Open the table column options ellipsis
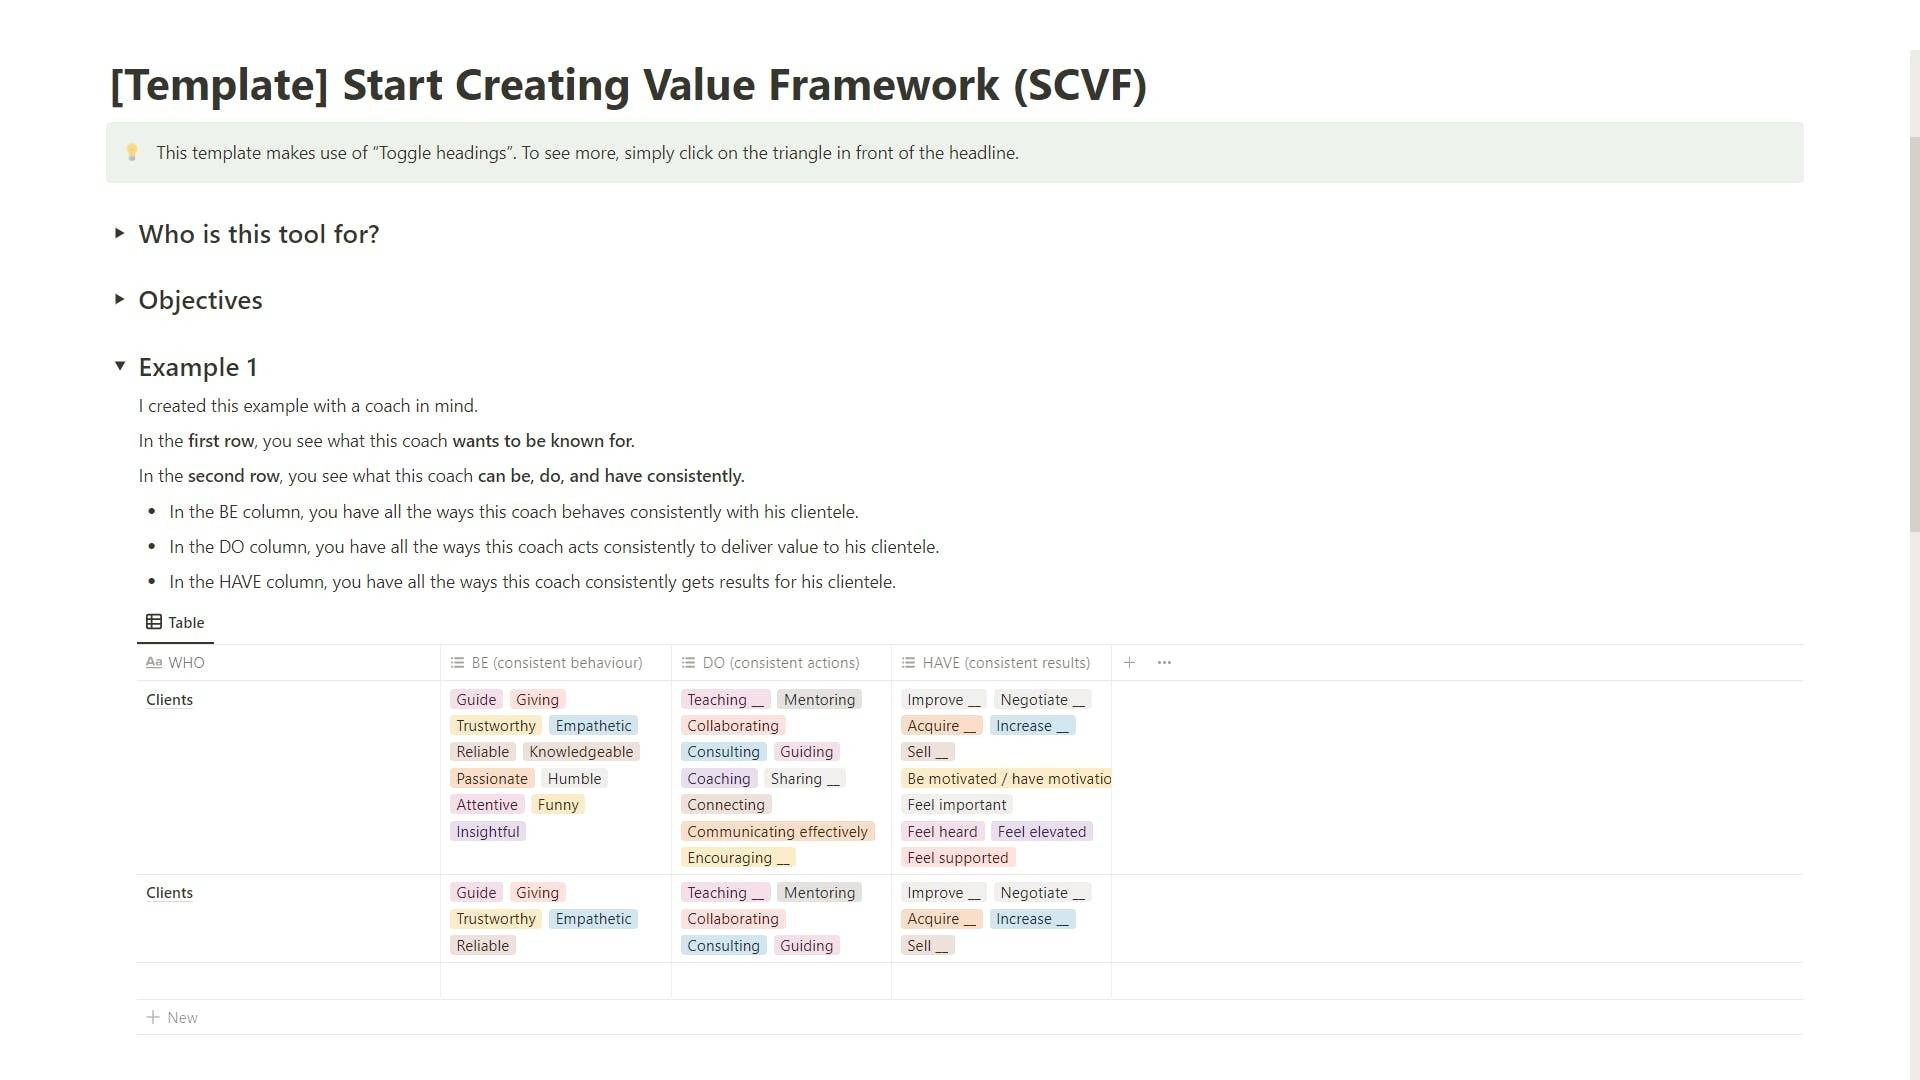The width and height of the screenshot is (1920, 1080). click(x=1164, y=663)
